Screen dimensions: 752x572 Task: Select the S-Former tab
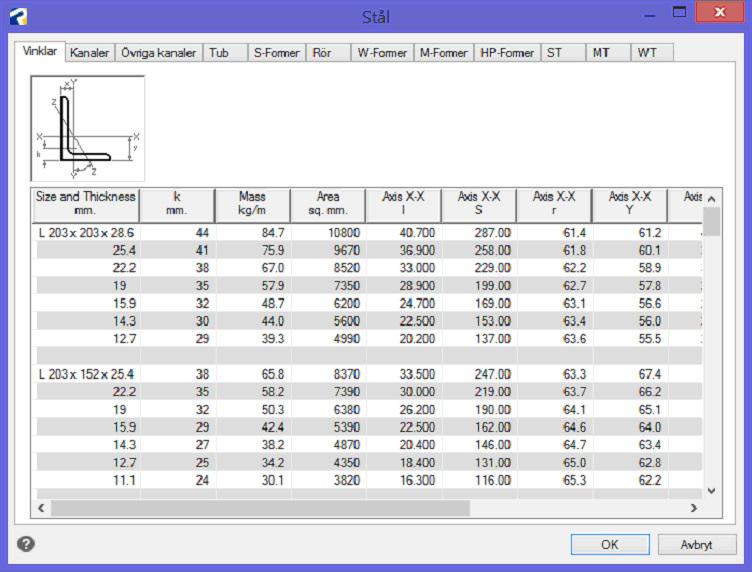tap(277, 53)
